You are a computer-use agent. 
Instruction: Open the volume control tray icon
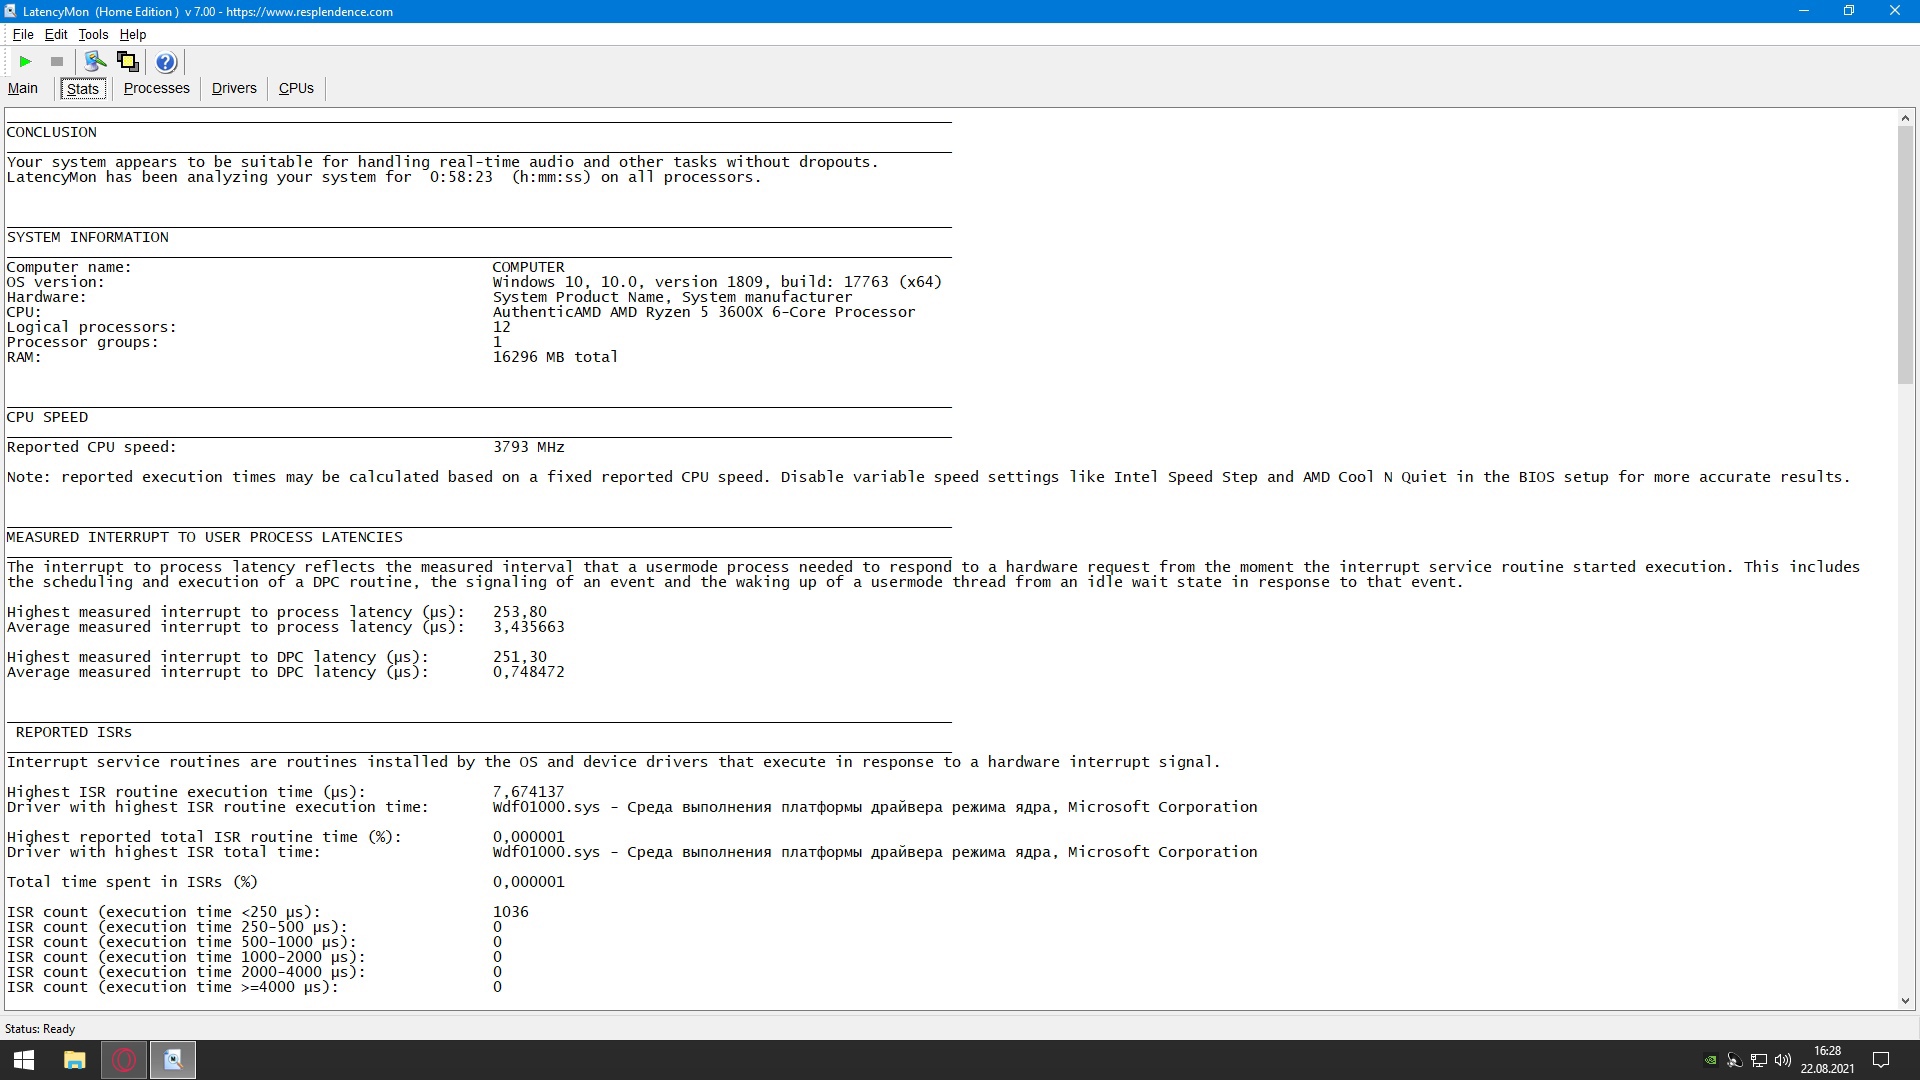[1783, 1060]
